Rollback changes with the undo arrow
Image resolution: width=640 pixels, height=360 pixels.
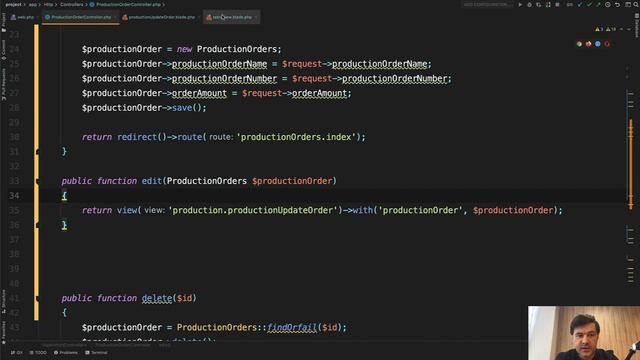(x=618, y=4)
